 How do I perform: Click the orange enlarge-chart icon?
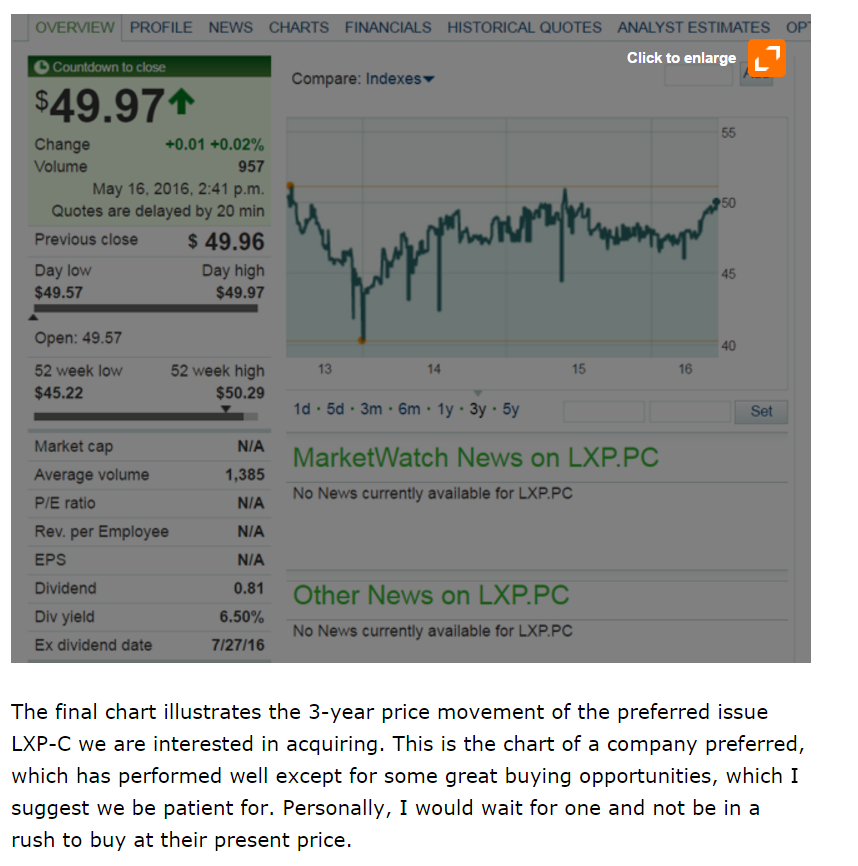pos(766,60)
